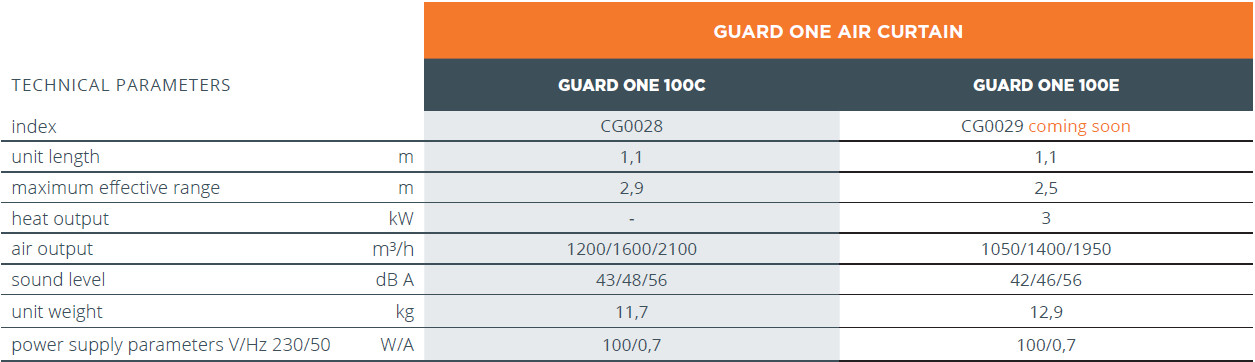The height and width of the screenshot is (362, 1255).
Task: Click the heat output value 3 for 100E
Action: [x=1046, y=218]
